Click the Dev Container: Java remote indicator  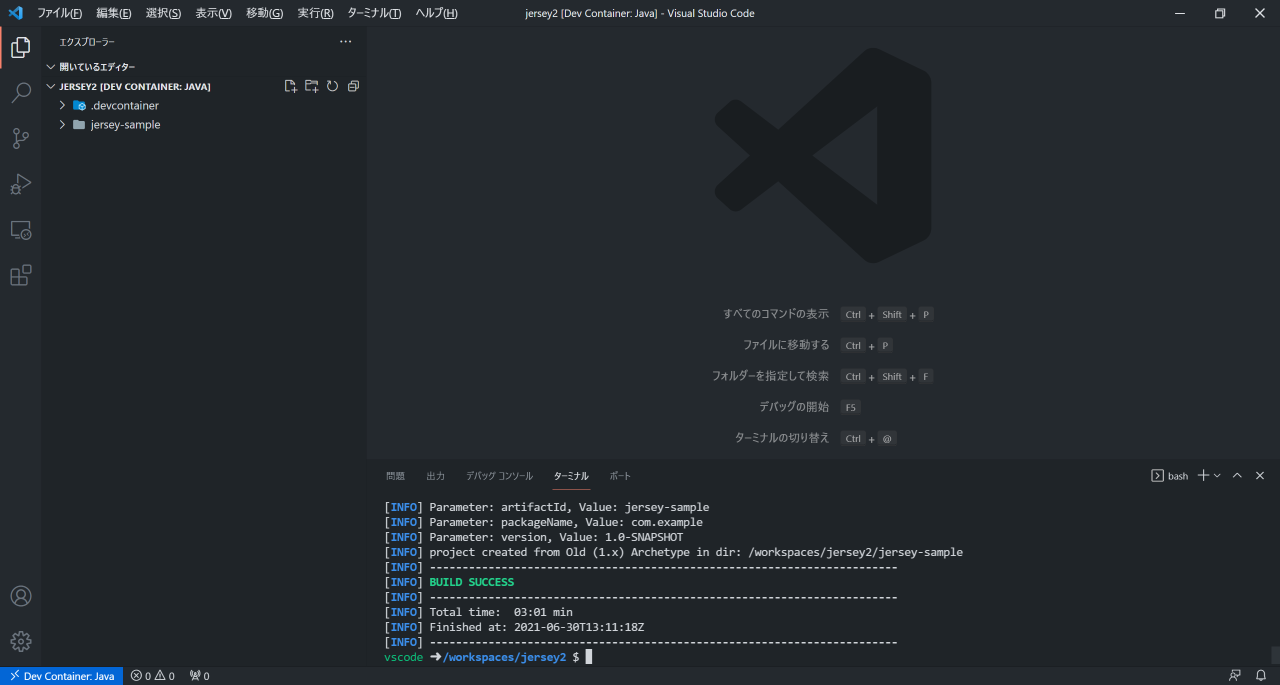pyautogui.click(x=61, y=676)
